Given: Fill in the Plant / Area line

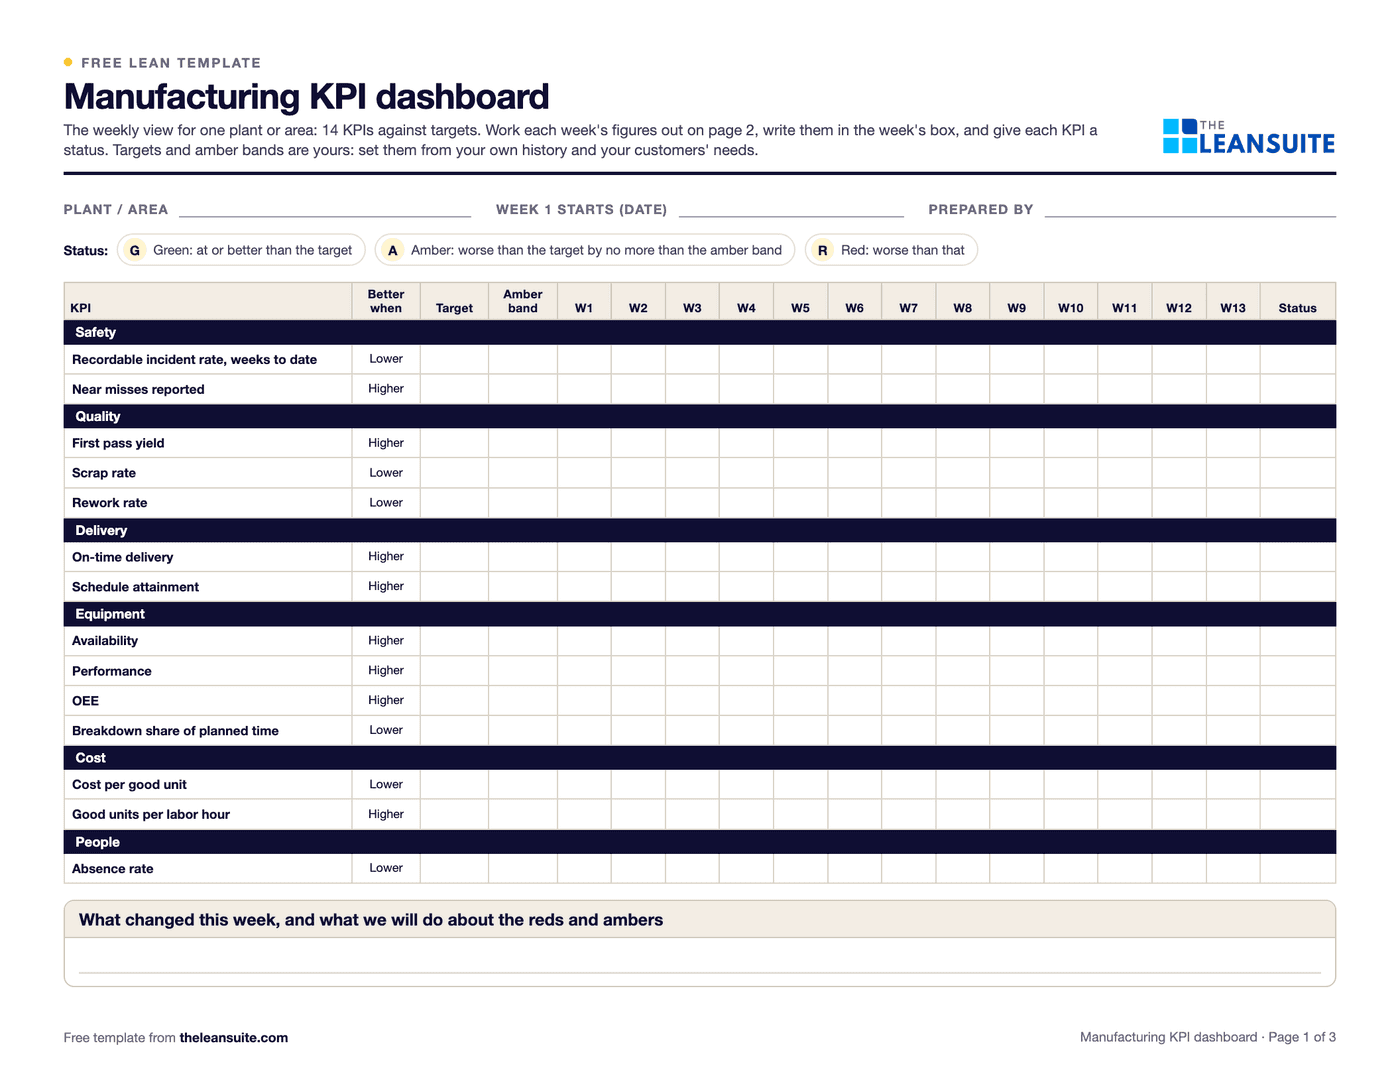Looking at the screenshot, I should [325, 210].
